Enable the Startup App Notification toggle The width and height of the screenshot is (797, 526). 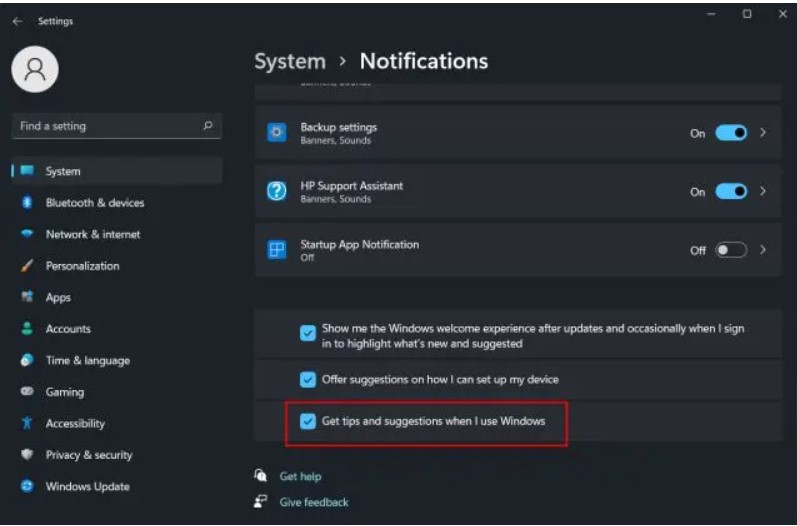tap(731, 250)
